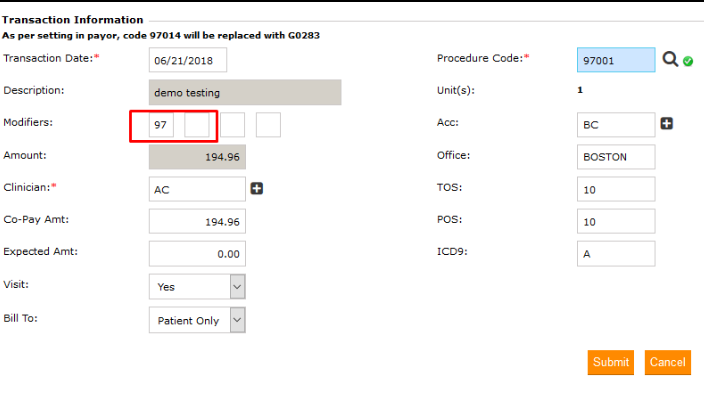Screen dimensions: 704x405
Task: Click the Transaction Date input field
Action: tap(188, 60)
